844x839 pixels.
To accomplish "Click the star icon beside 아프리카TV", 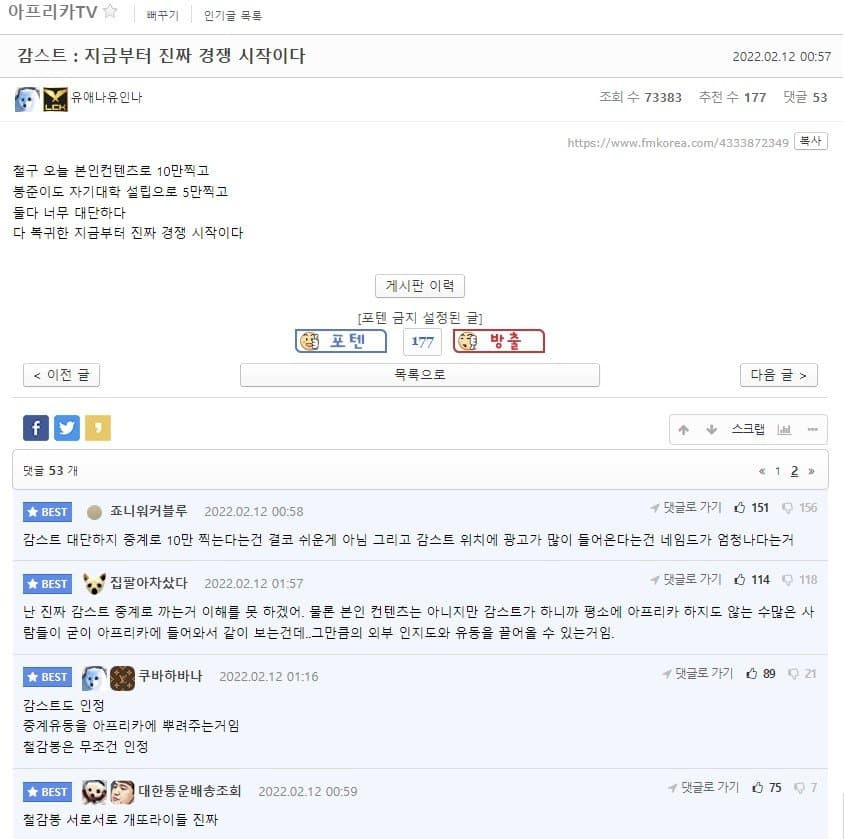I will [110, 11].
